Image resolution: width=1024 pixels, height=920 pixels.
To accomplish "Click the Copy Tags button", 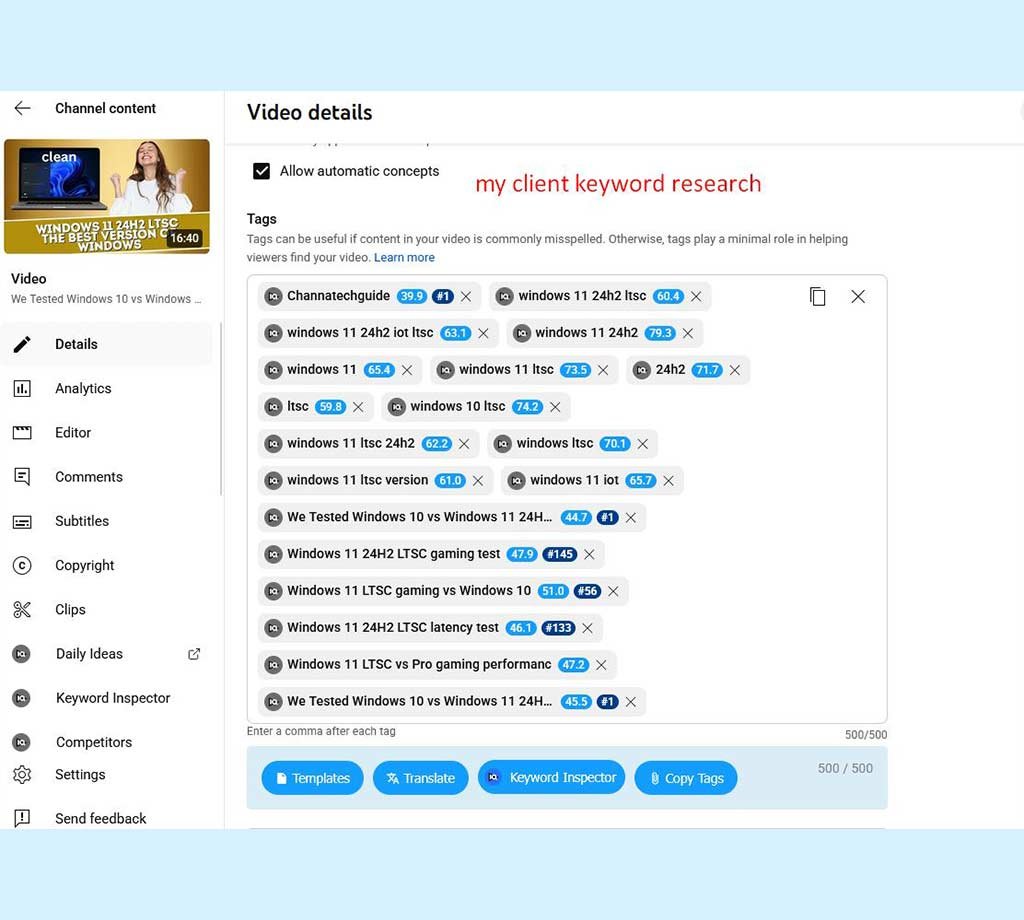I will [x=686, y=778].
